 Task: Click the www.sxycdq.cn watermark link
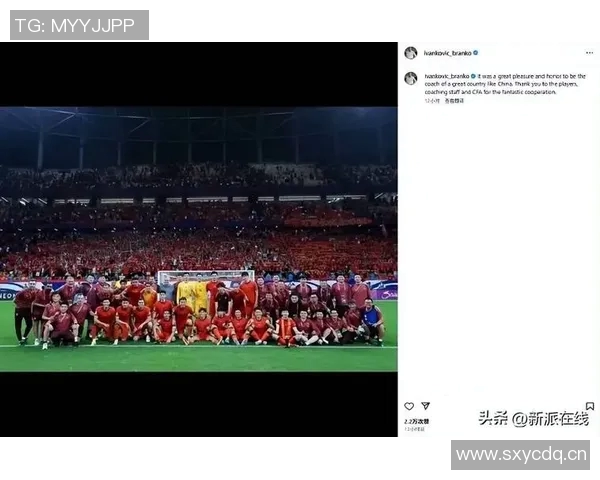point(520,455)
